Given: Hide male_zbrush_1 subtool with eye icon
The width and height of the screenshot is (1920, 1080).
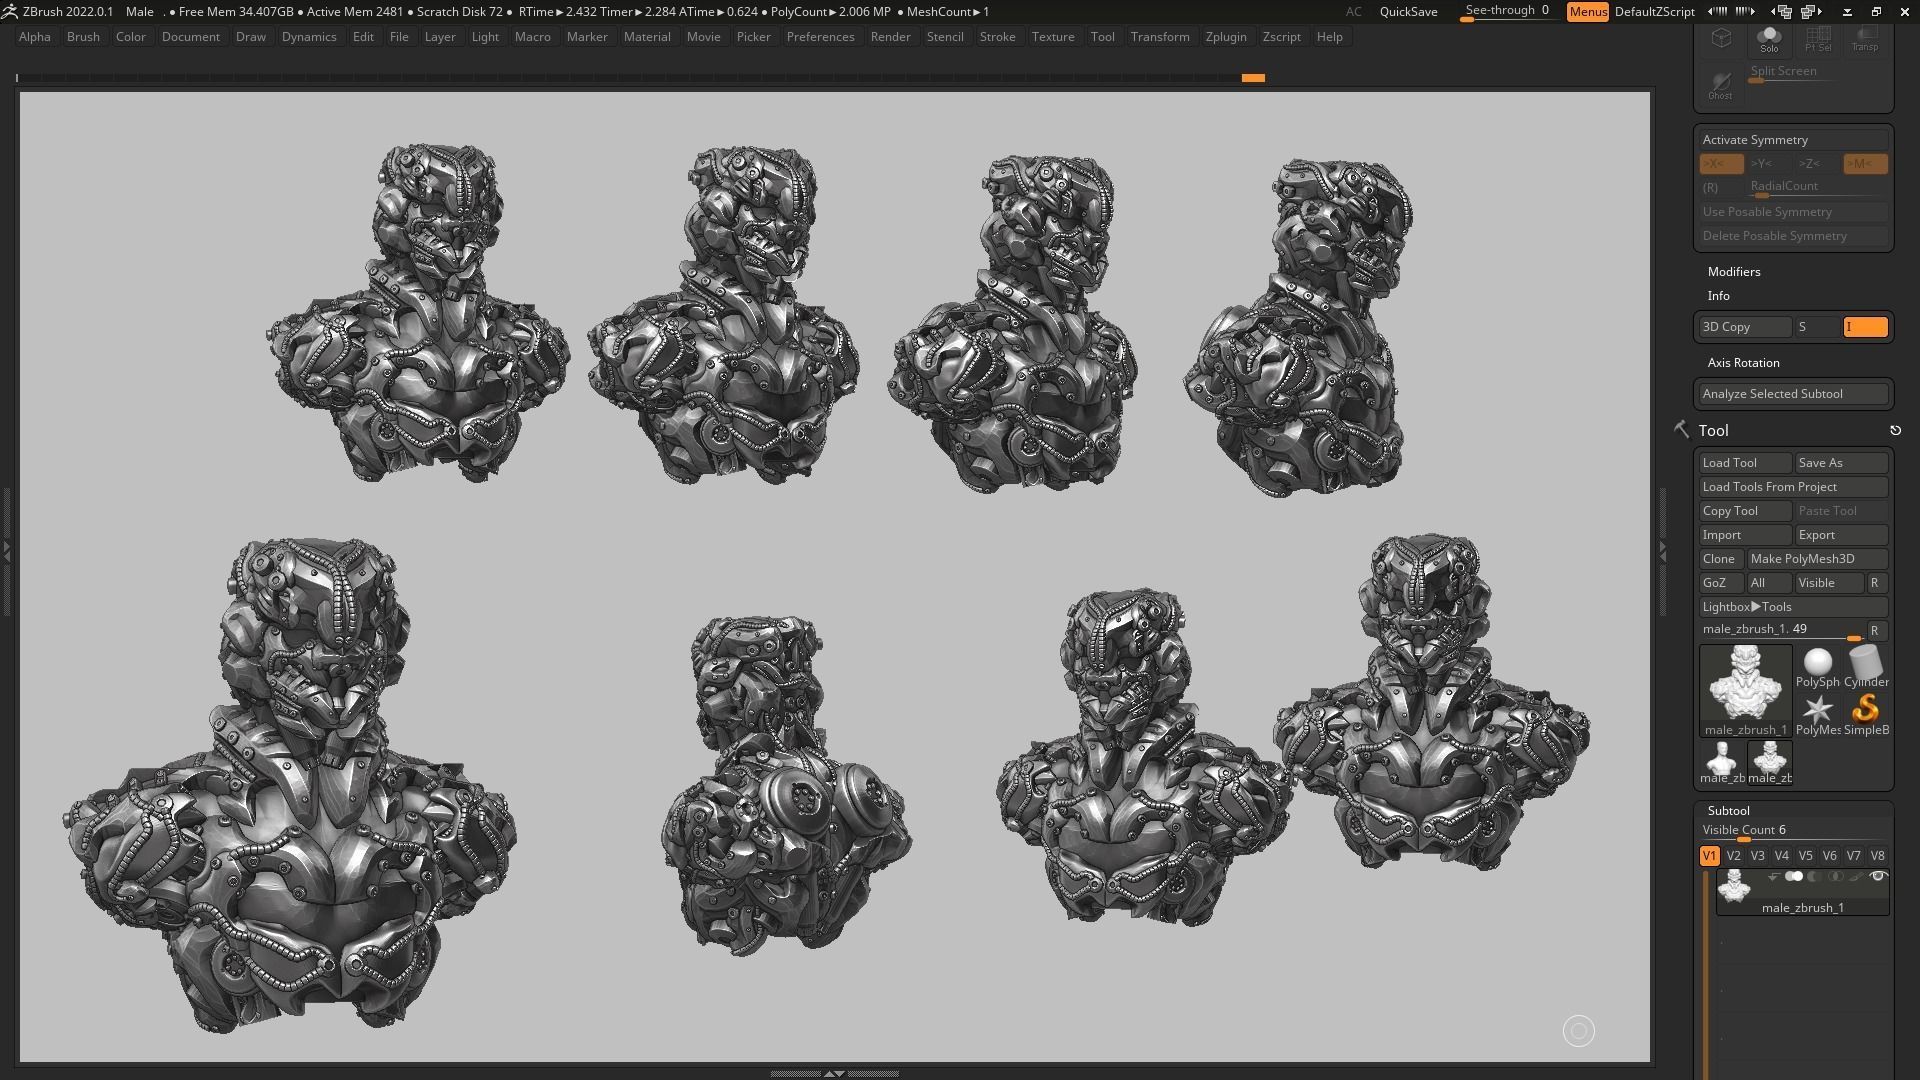Looking at the screenshot, I should point(1877,877).
